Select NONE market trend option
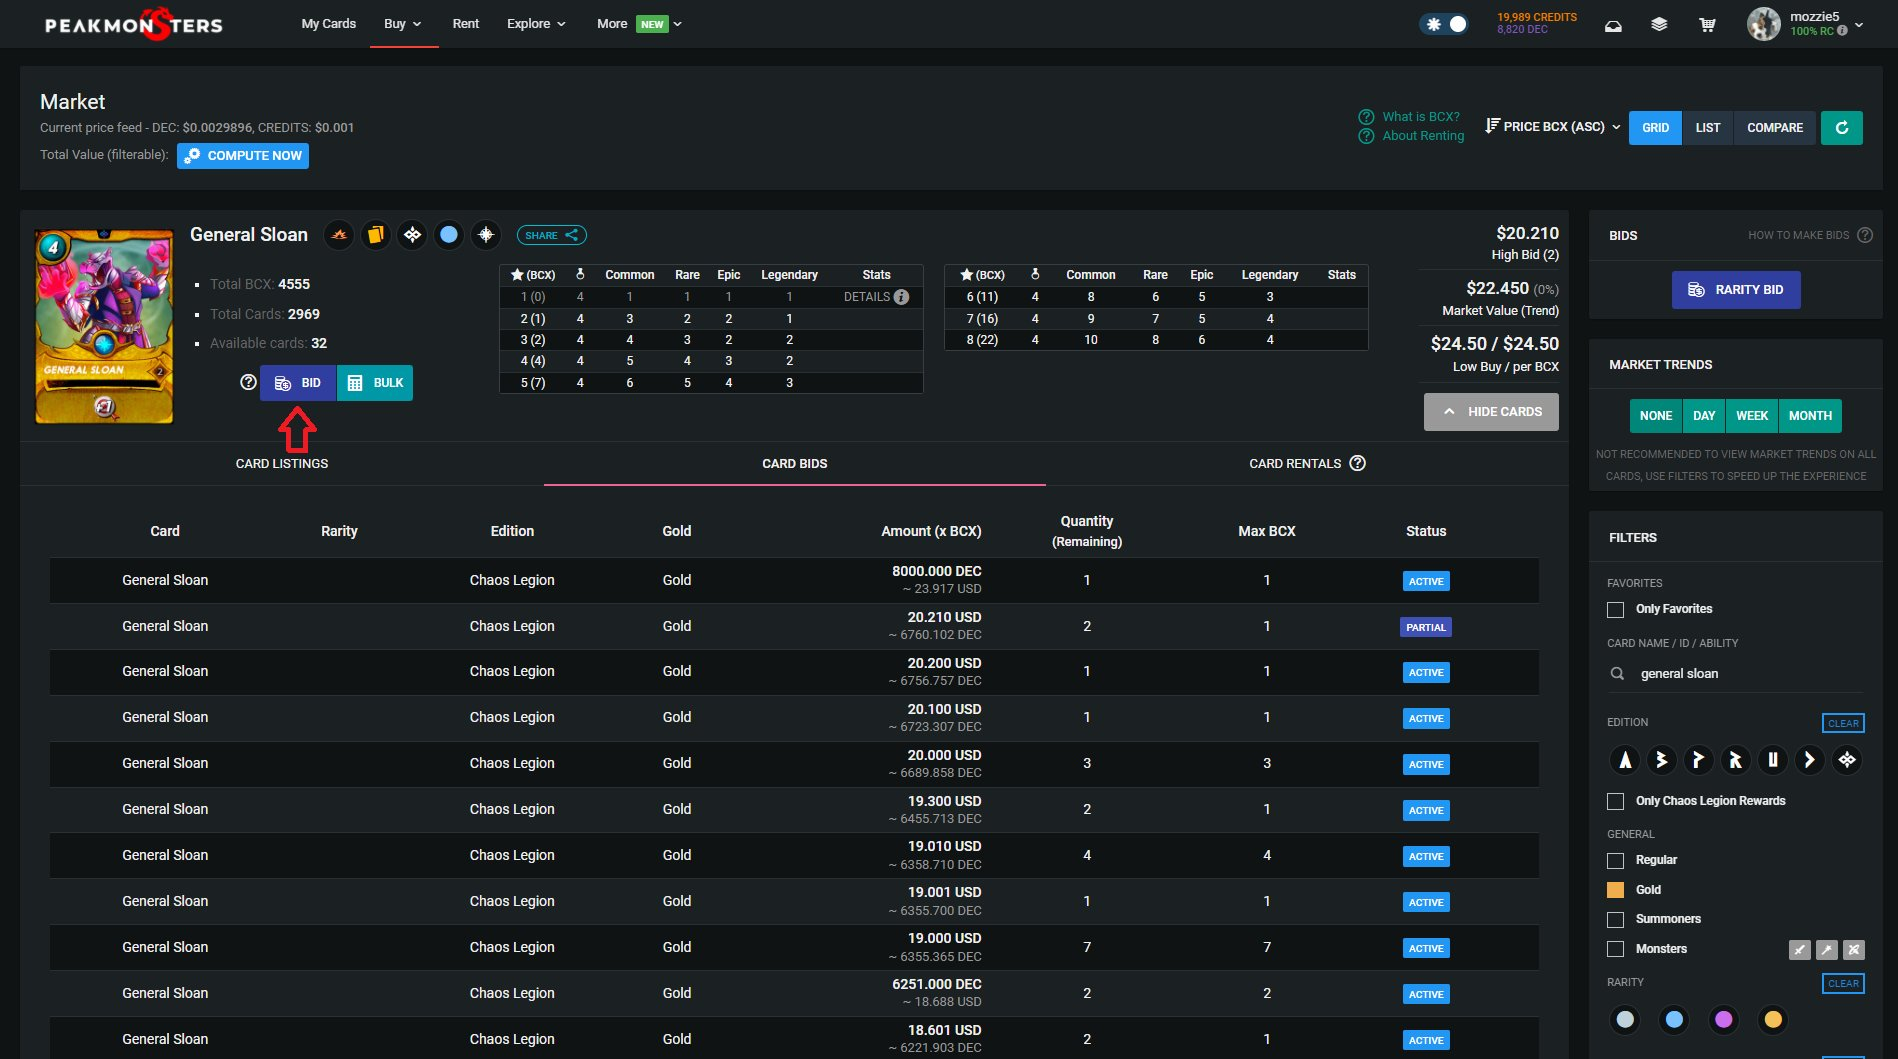1898x1059 pixels. point(1655,416)
